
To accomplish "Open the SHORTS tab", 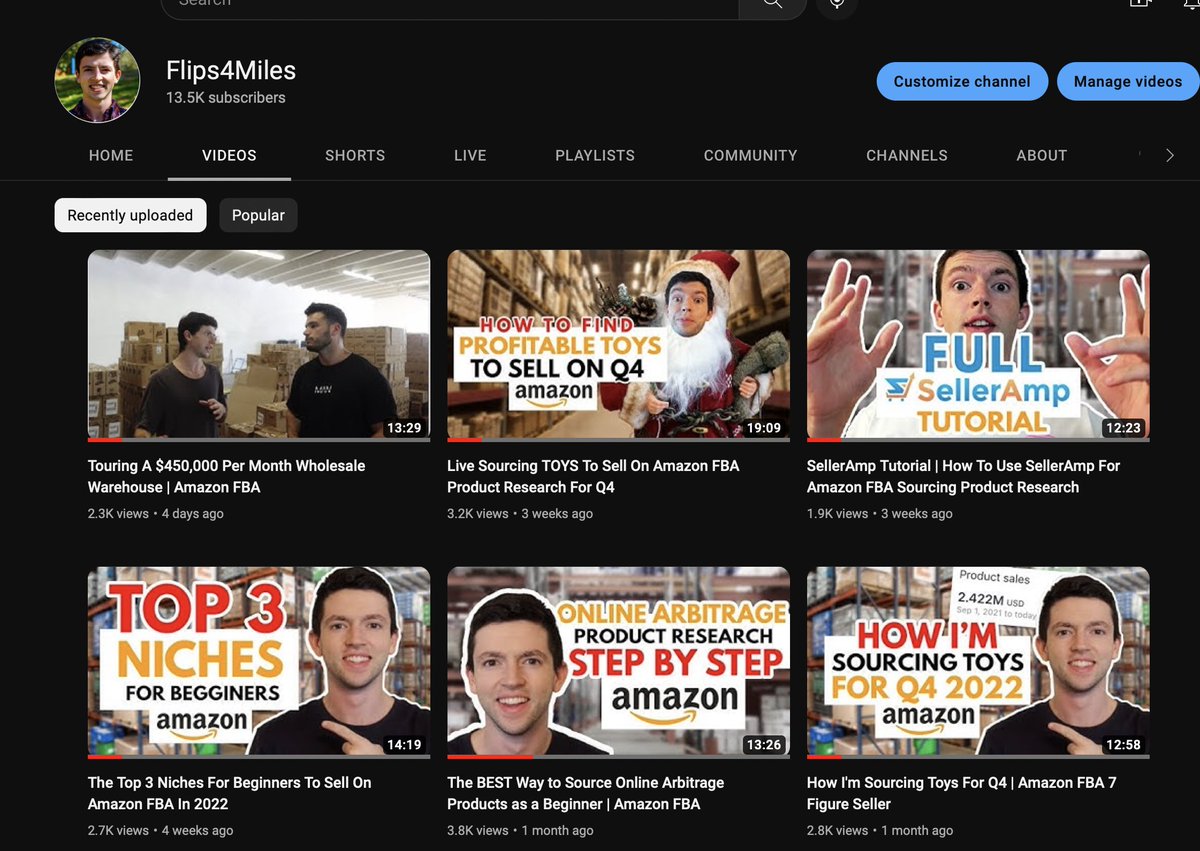I will pos(355,155).
